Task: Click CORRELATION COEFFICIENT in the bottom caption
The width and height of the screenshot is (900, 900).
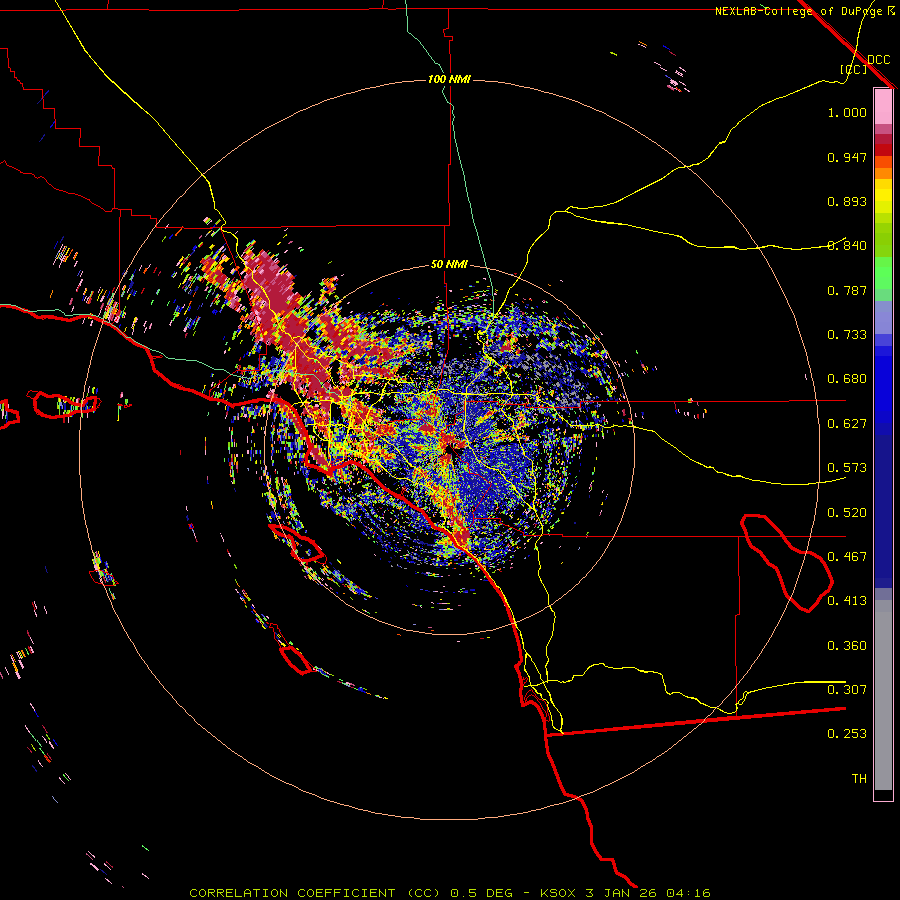Action: click(x=292, y=893)
